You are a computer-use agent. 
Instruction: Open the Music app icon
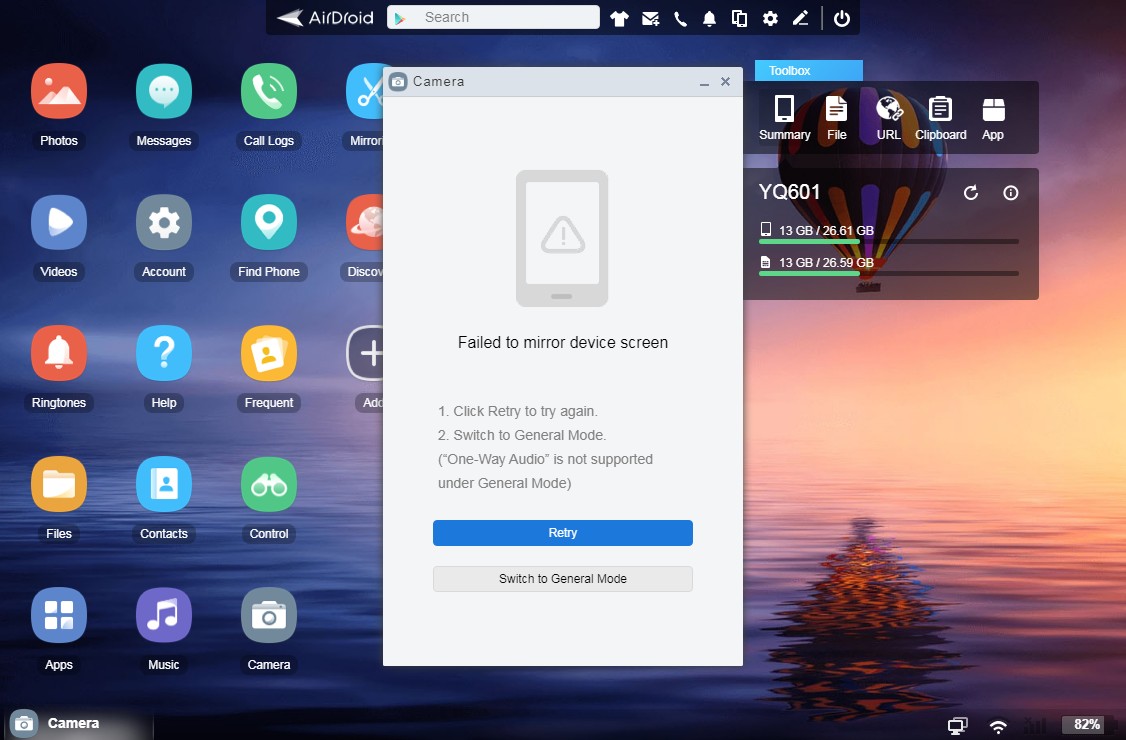point(164,616)
